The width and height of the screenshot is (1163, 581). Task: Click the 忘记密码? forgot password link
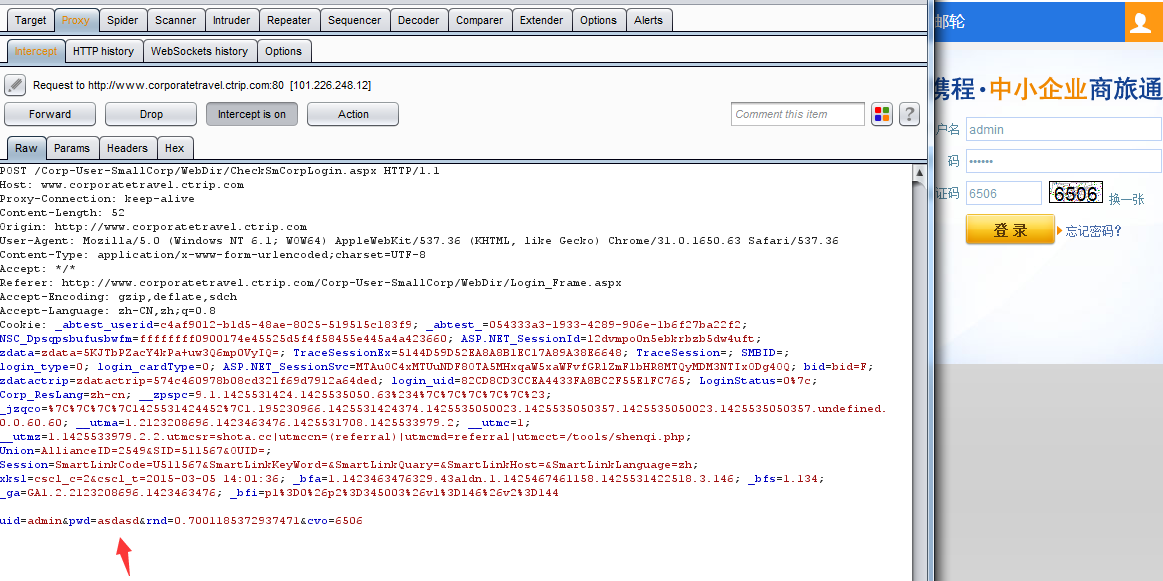pyautogui.click(x=1094, y=231)
